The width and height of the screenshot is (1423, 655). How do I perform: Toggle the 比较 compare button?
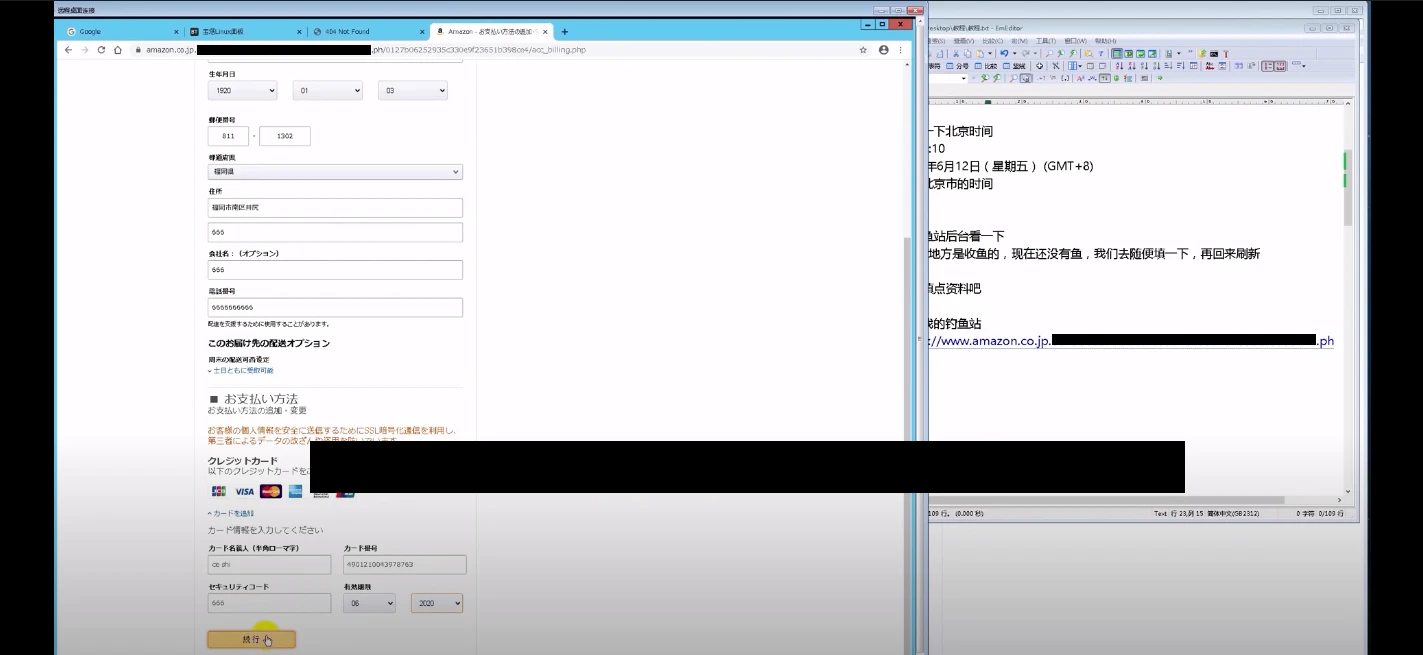click(986, 66)
